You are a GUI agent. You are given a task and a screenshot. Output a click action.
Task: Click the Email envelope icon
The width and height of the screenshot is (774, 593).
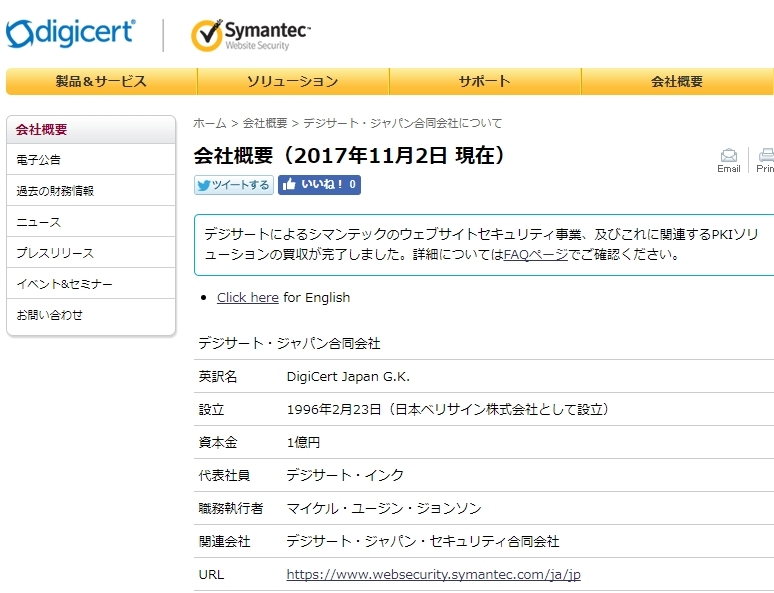pos(729,156)
